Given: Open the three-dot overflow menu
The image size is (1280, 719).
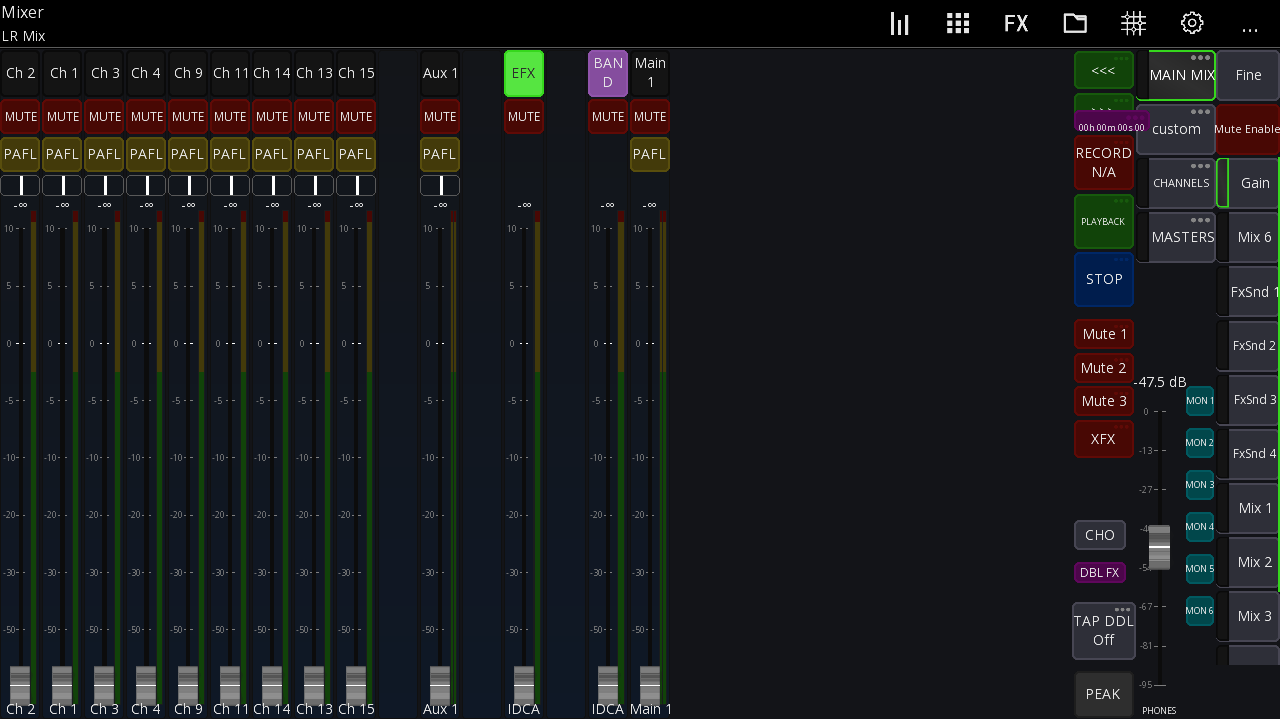Looking at the screenshot, I should tap(1250, 28).
